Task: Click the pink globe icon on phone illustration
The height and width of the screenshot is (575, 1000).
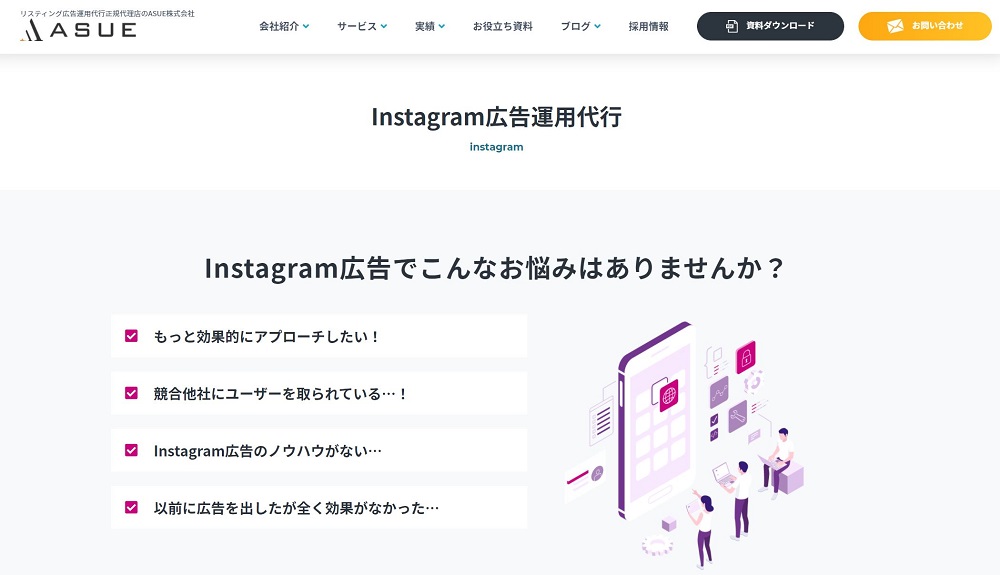Action: click(669, 395)
